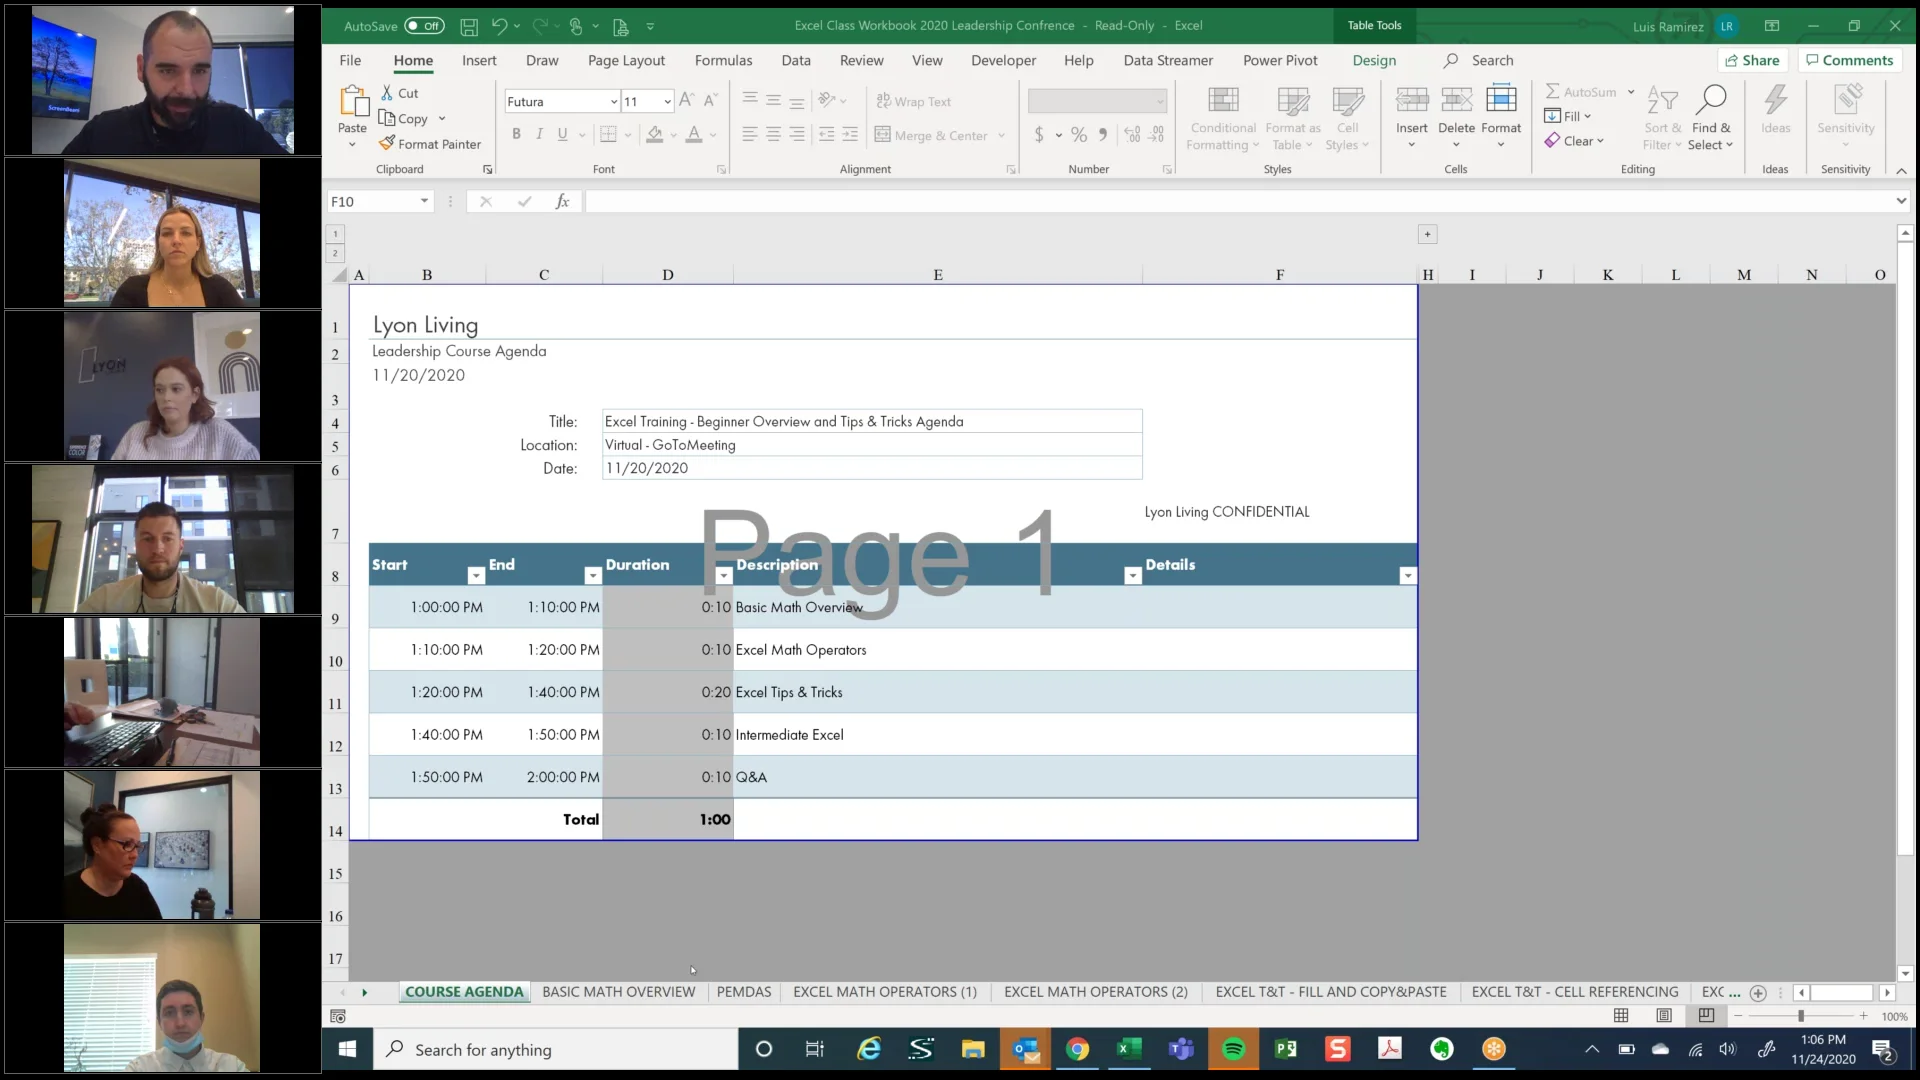This screenshot has height=1080, width=1920.
Task: Toggle Underline formatting
Action: (x=562, y=134)
